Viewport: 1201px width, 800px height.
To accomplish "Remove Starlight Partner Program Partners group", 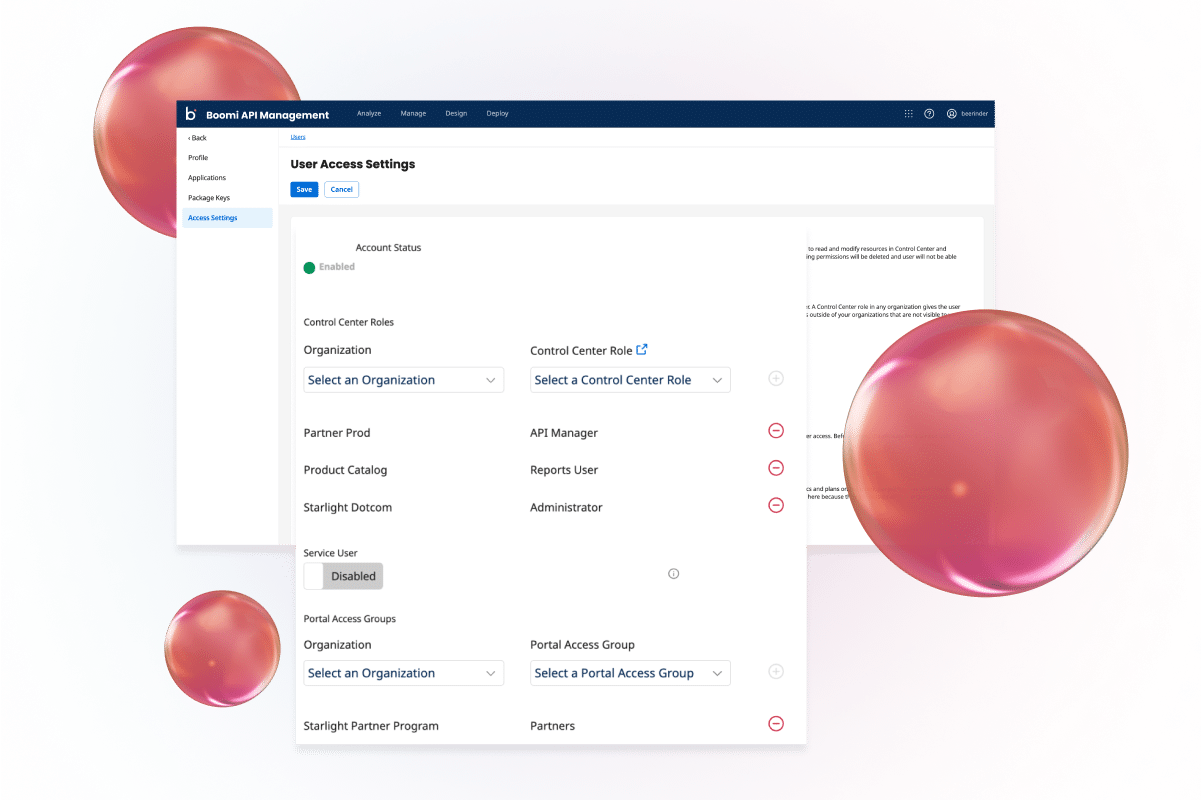I will pos(775,724).
